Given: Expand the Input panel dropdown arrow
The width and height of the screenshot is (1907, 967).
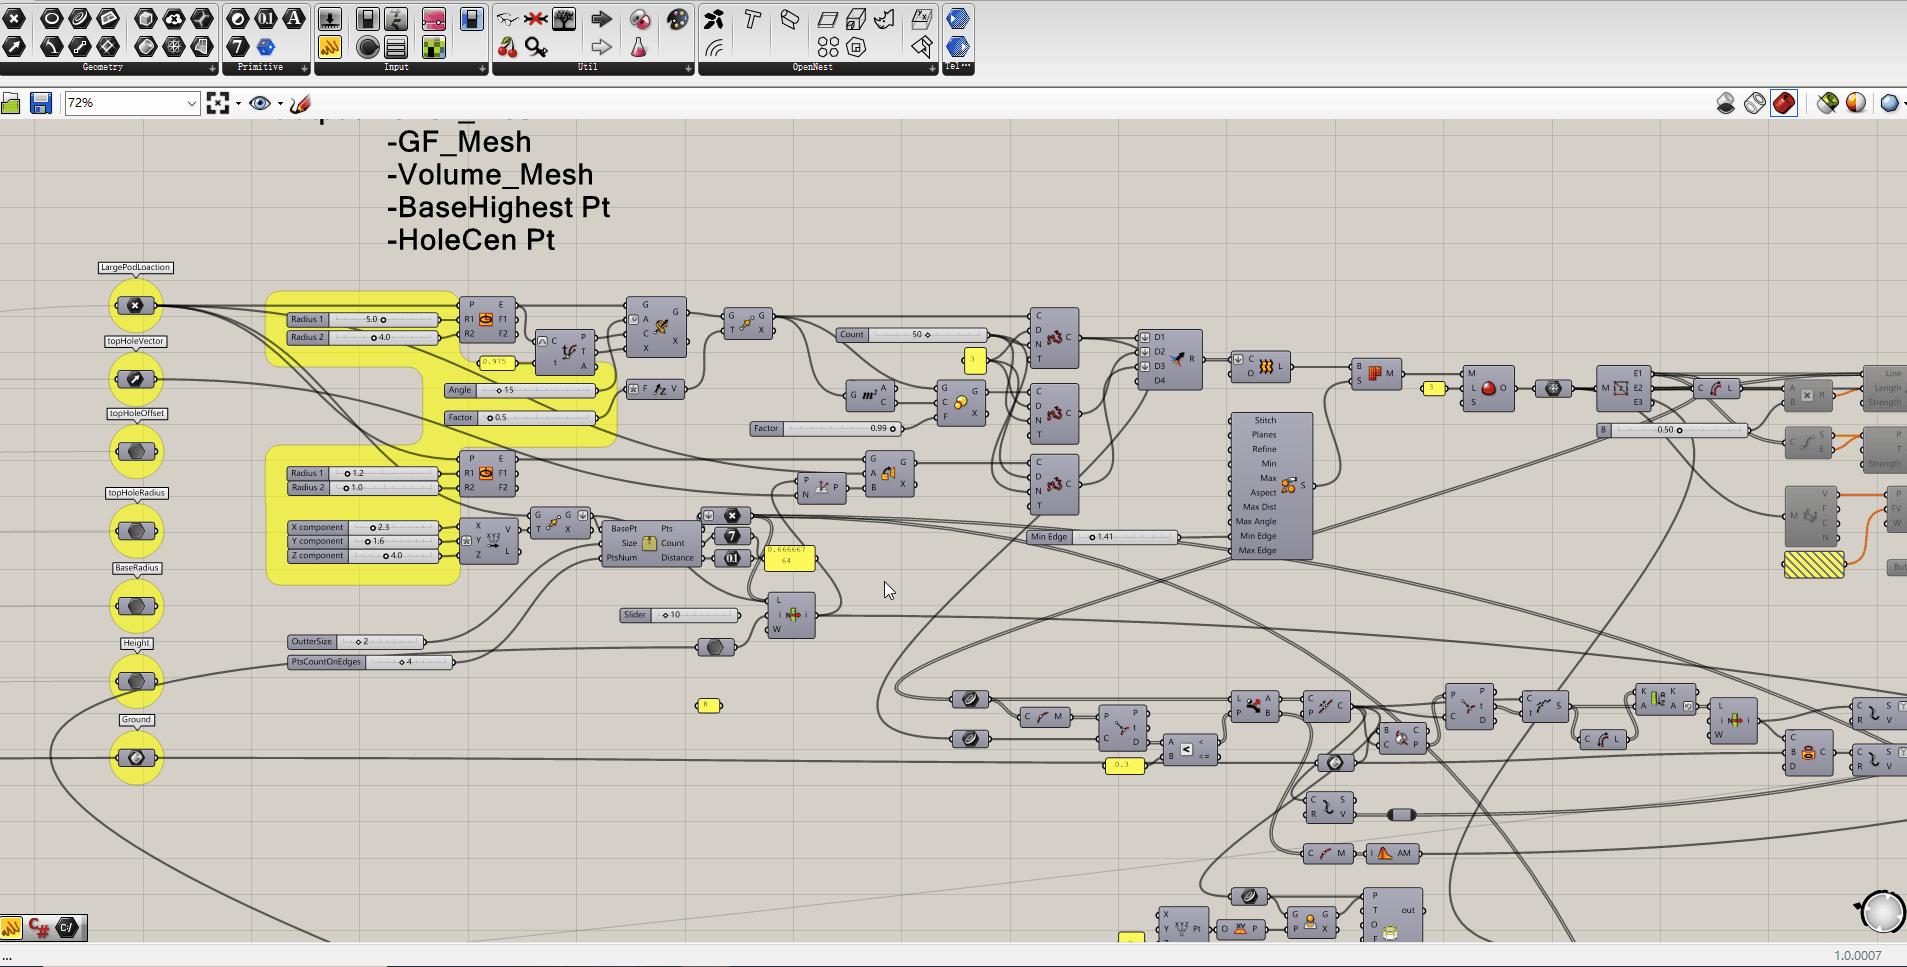Looking at the screenshot, I should tap(482, 68).
